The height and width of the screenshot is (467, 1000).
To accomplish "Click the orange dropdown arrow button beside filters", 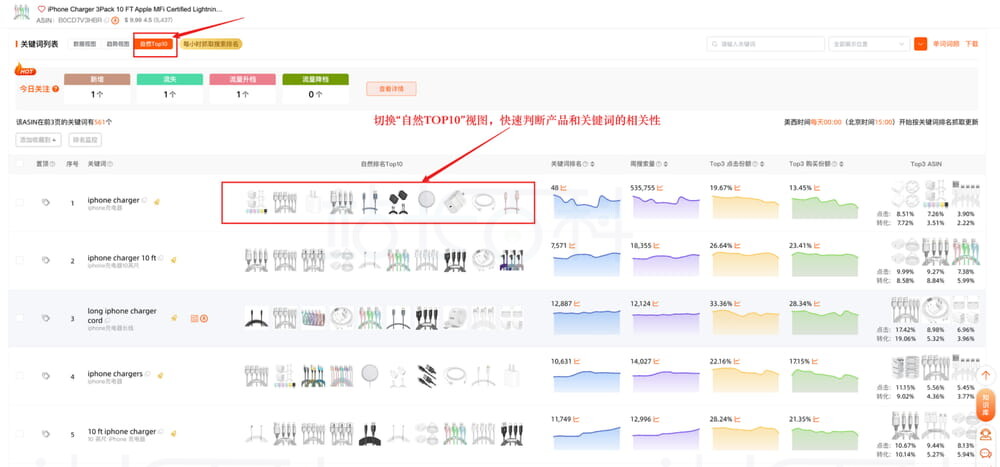I will click(x=920, y=44).
